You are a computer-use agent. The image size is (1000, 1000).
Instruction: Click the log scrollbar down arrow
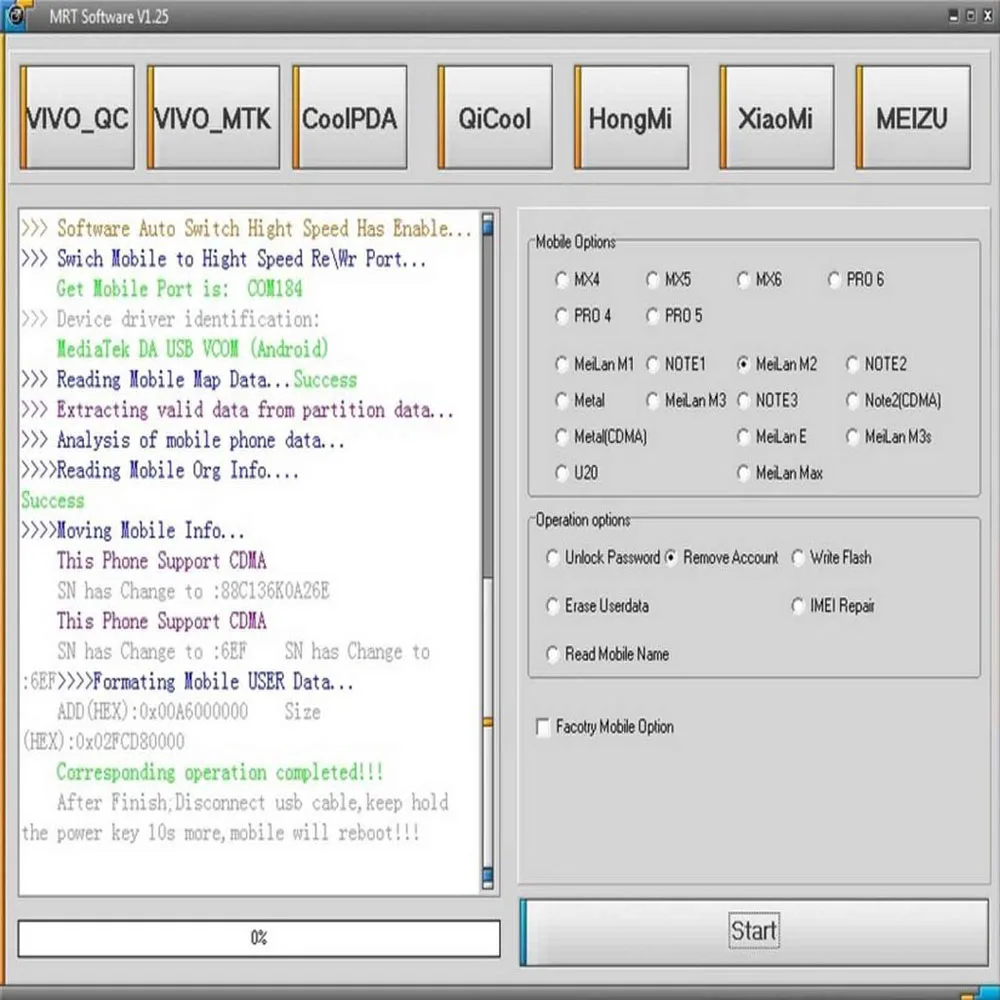[488, 878]
